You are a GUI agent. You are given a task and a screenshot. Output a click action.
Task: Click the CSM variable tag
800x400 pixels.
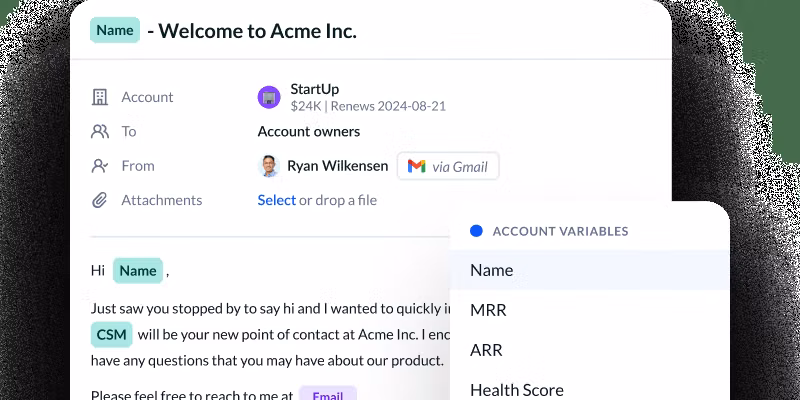[x=109, y=334]
